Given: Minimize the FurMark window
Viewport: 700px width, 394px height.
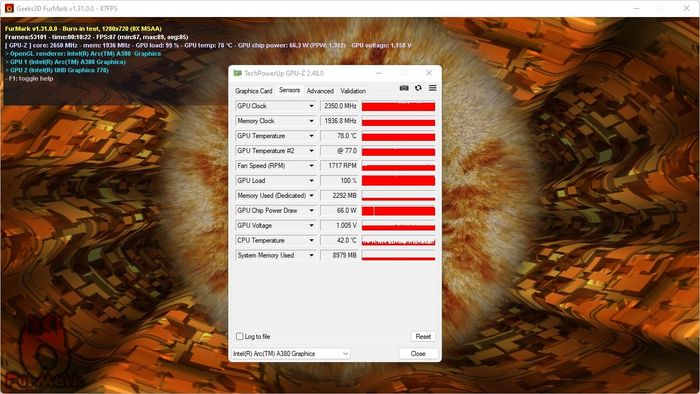Looking at the screenshot, I should click(637, 8).
